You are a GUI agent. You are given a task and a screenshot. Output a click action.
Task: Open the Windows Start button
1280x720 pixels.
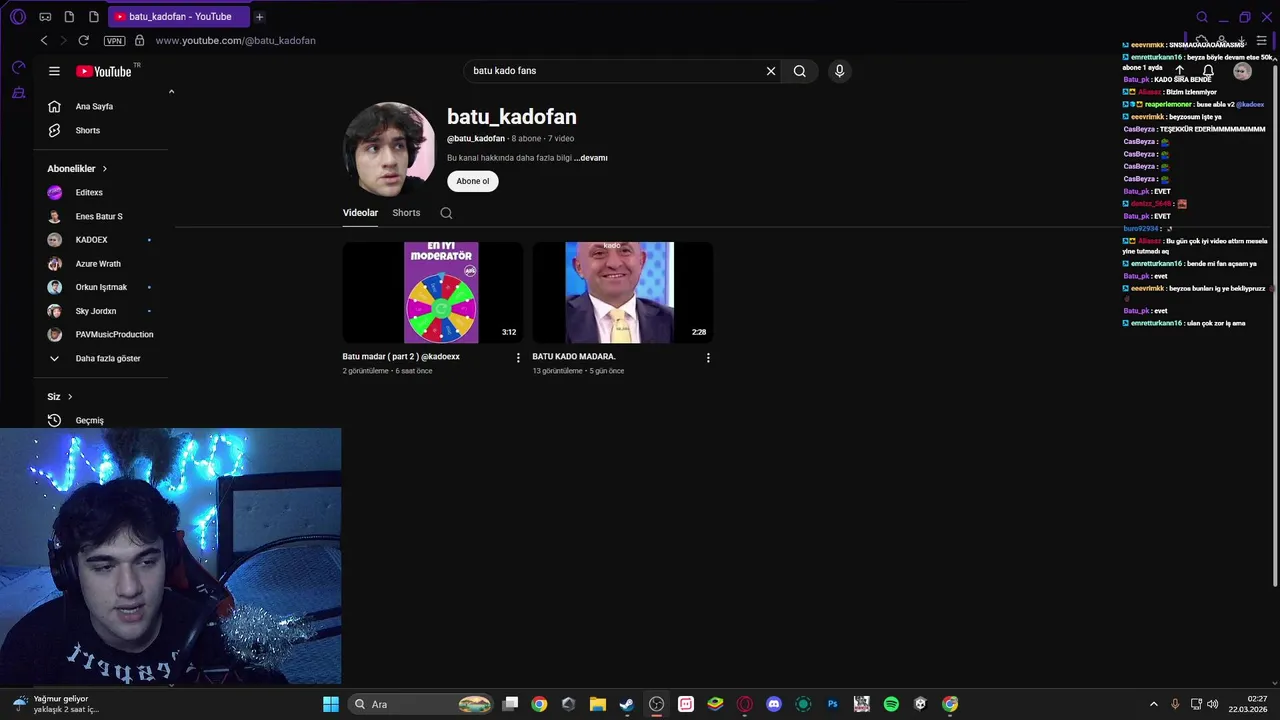point(331,704)
